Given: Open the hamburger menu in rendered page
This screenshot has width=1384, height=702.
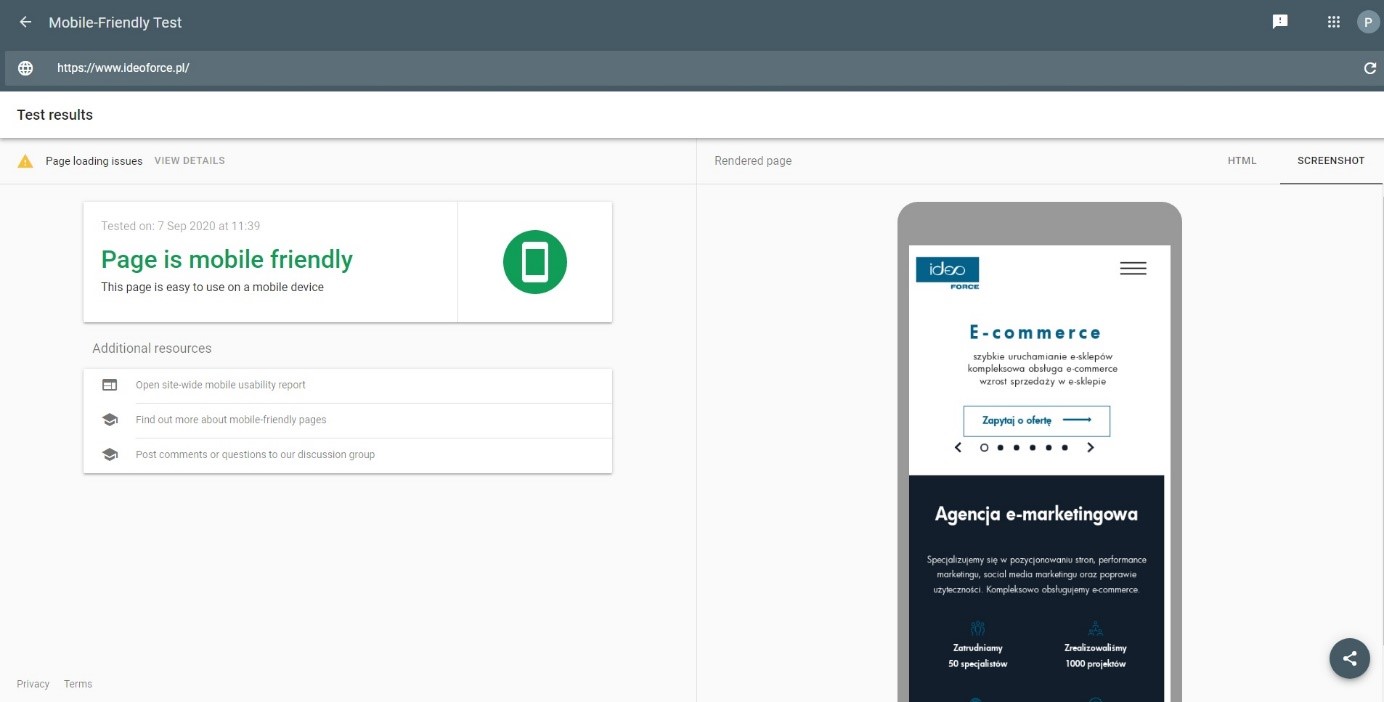Looking at the screenshot, I should (1133, 268).
